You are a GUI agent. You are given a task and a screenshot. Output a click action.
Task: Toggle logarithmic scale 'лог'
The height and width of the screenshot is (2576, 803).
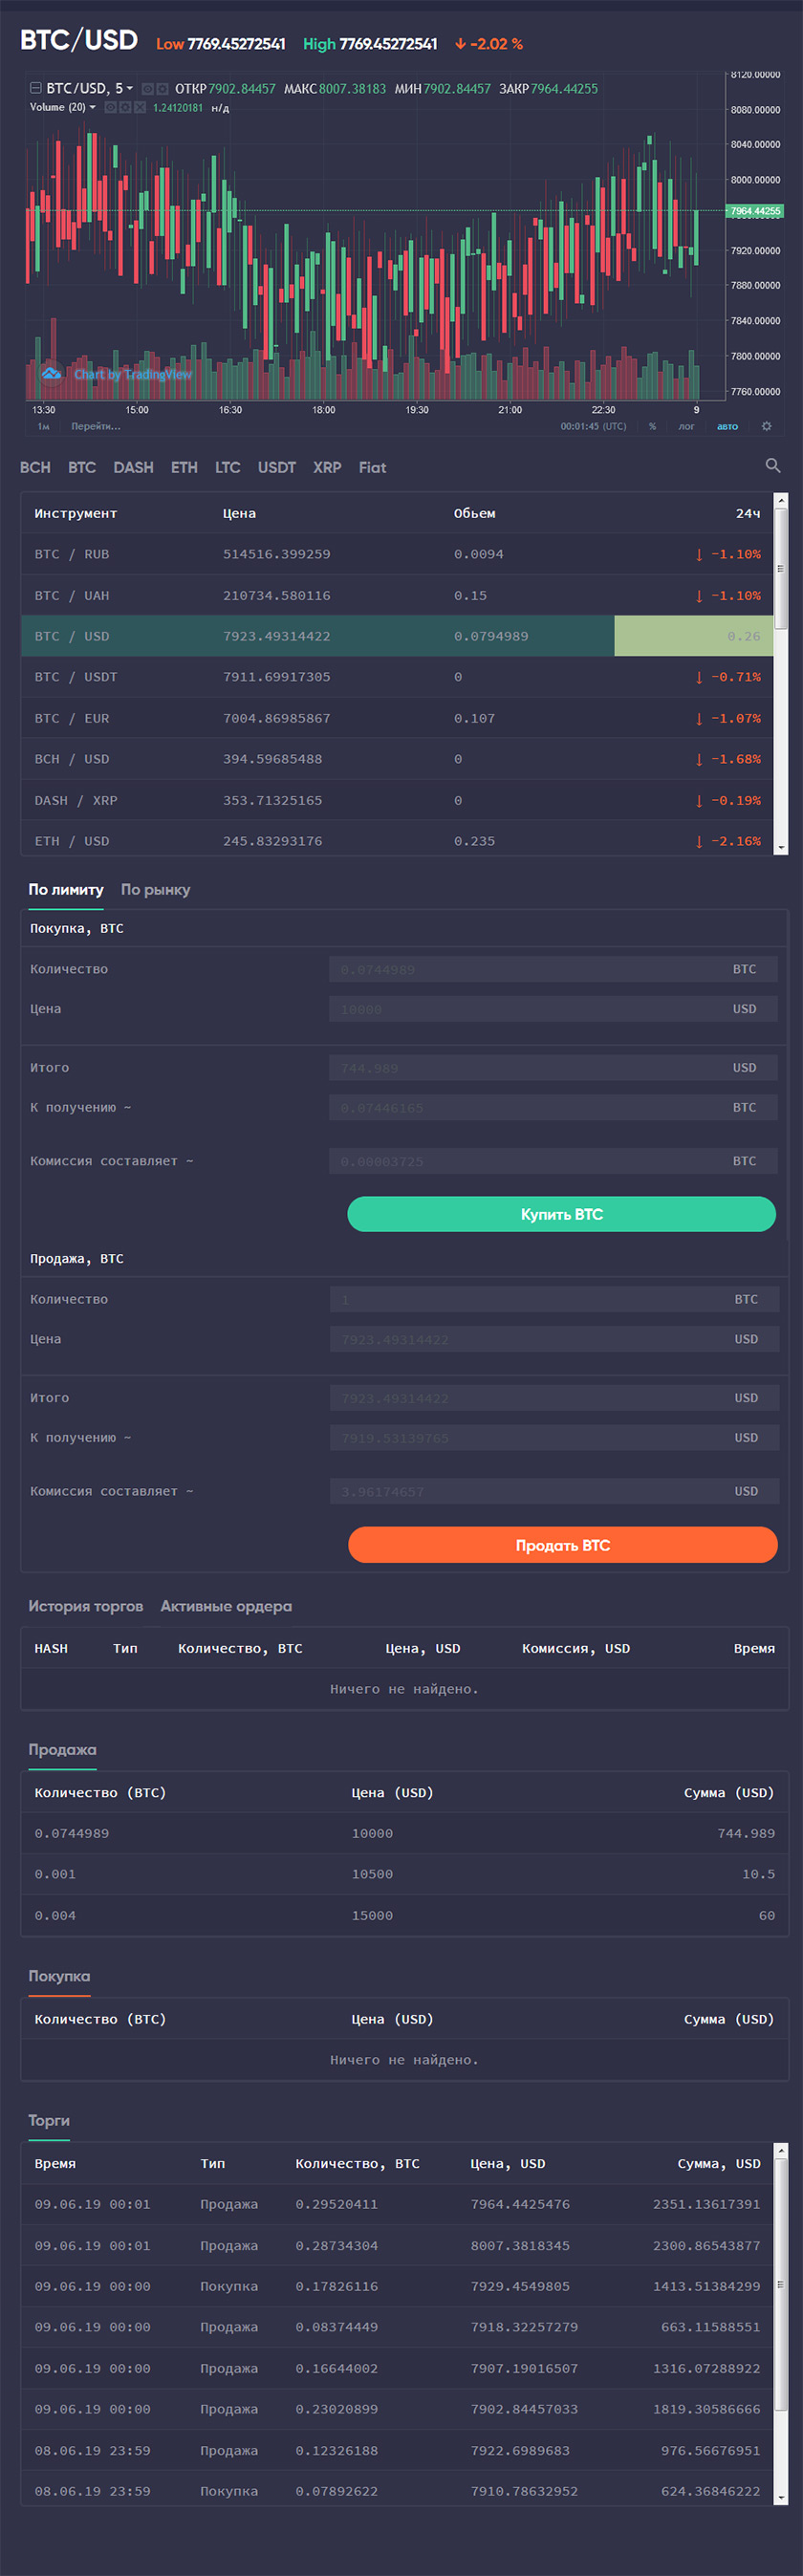tap(686, 426)
